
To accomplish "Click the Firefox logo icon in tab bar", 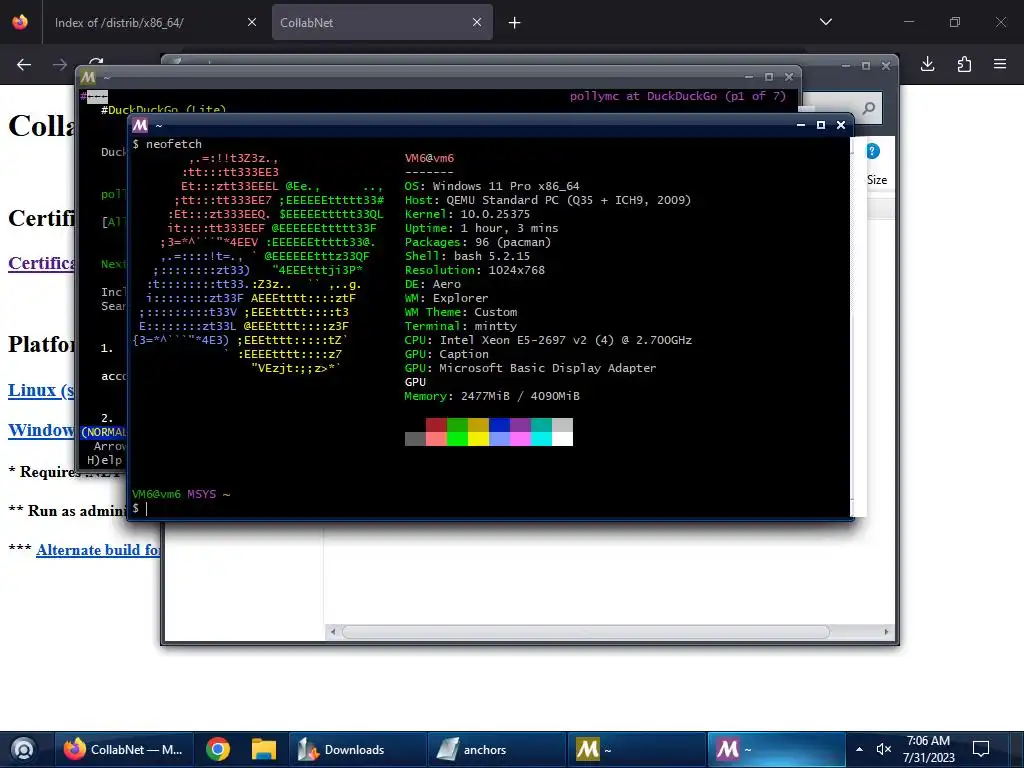I will click(20, 22).
